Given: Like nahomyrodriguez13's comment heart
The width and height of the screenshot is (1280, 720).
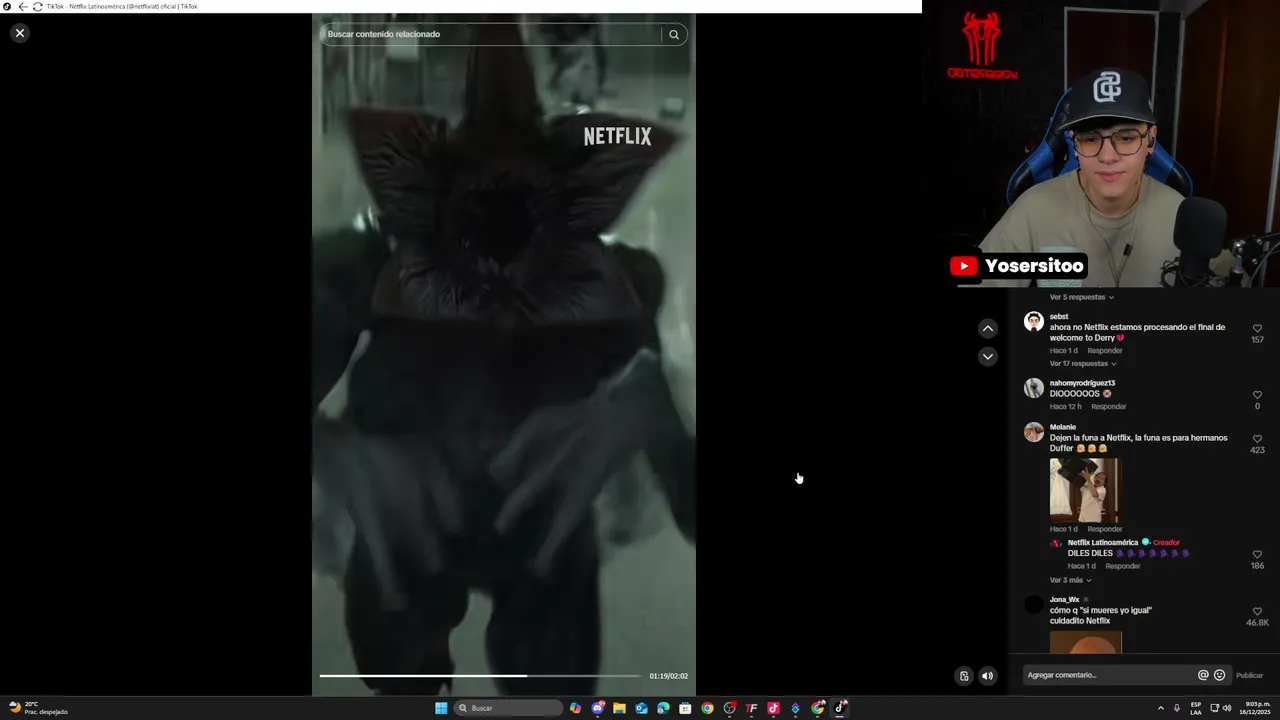Looking at the screenshot, I should (1257, 394).
